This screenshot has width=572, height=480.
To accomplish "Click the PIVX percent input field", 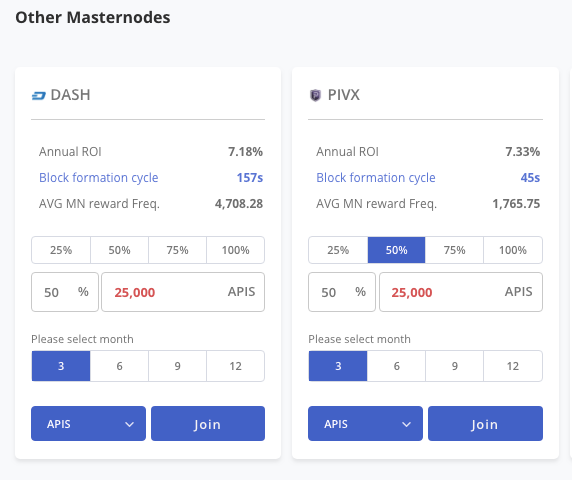I will pos(342,292).
